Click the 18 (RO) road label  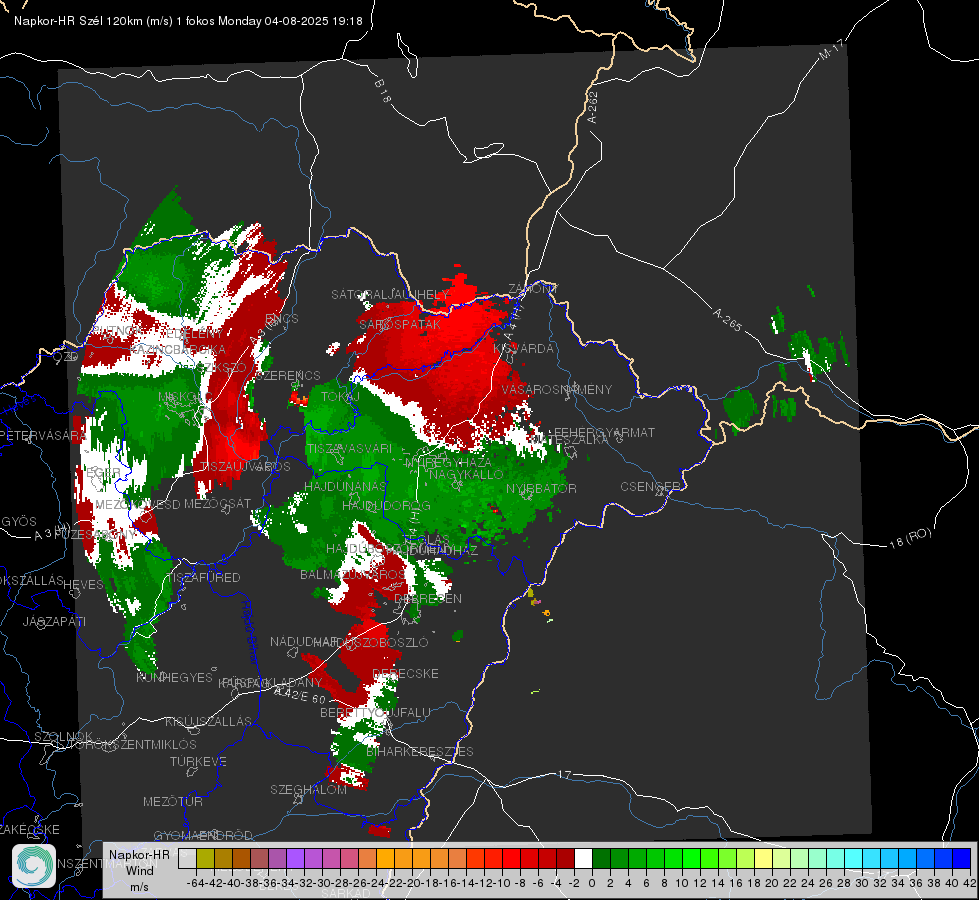tap(910, 538)
